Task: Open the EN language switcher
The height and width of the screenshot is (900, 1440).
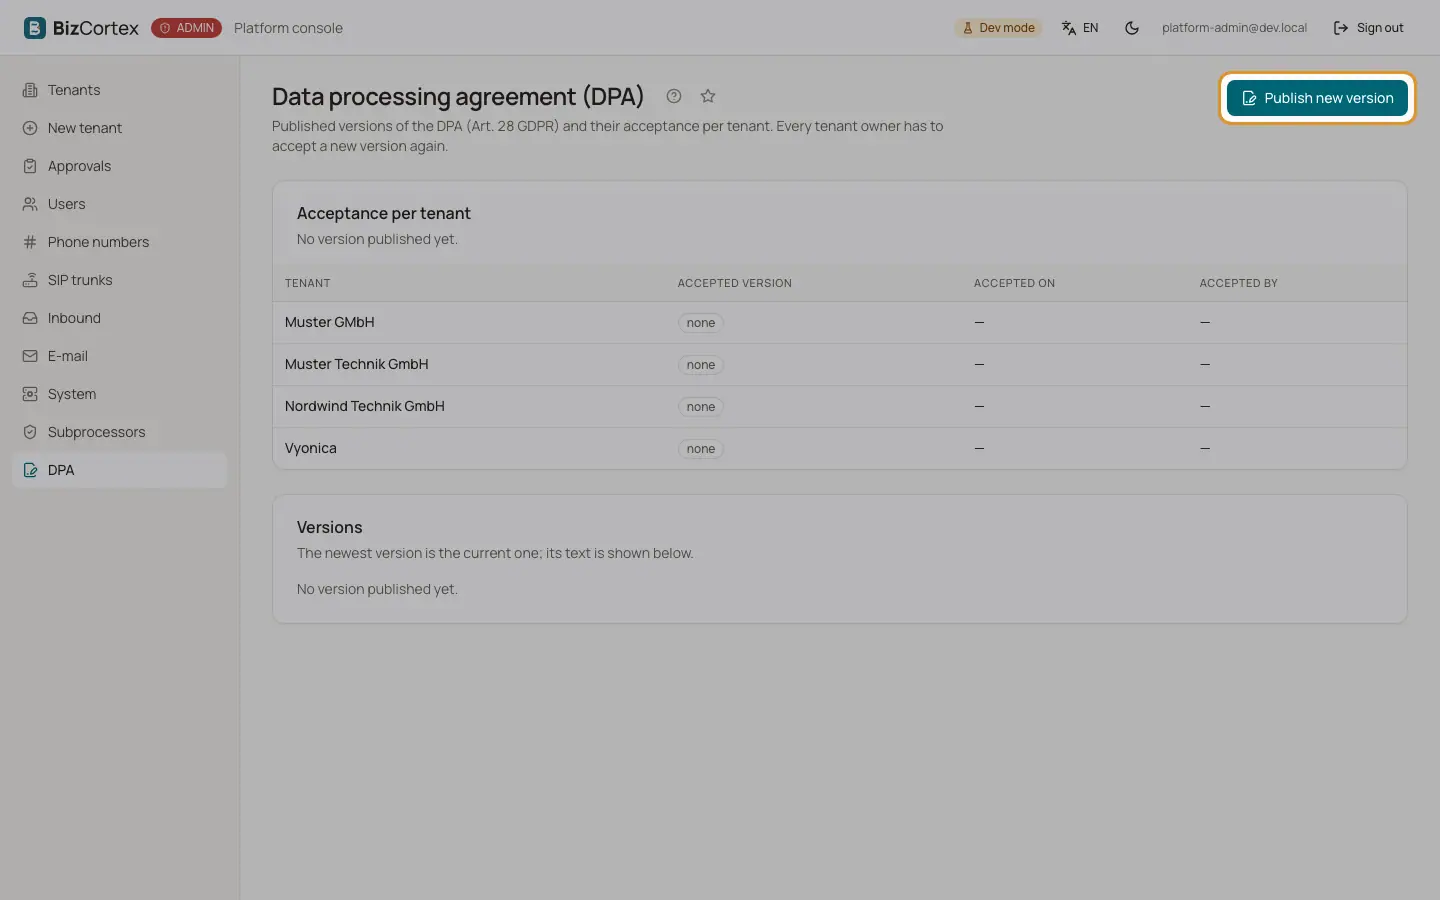Action: 1080,28
